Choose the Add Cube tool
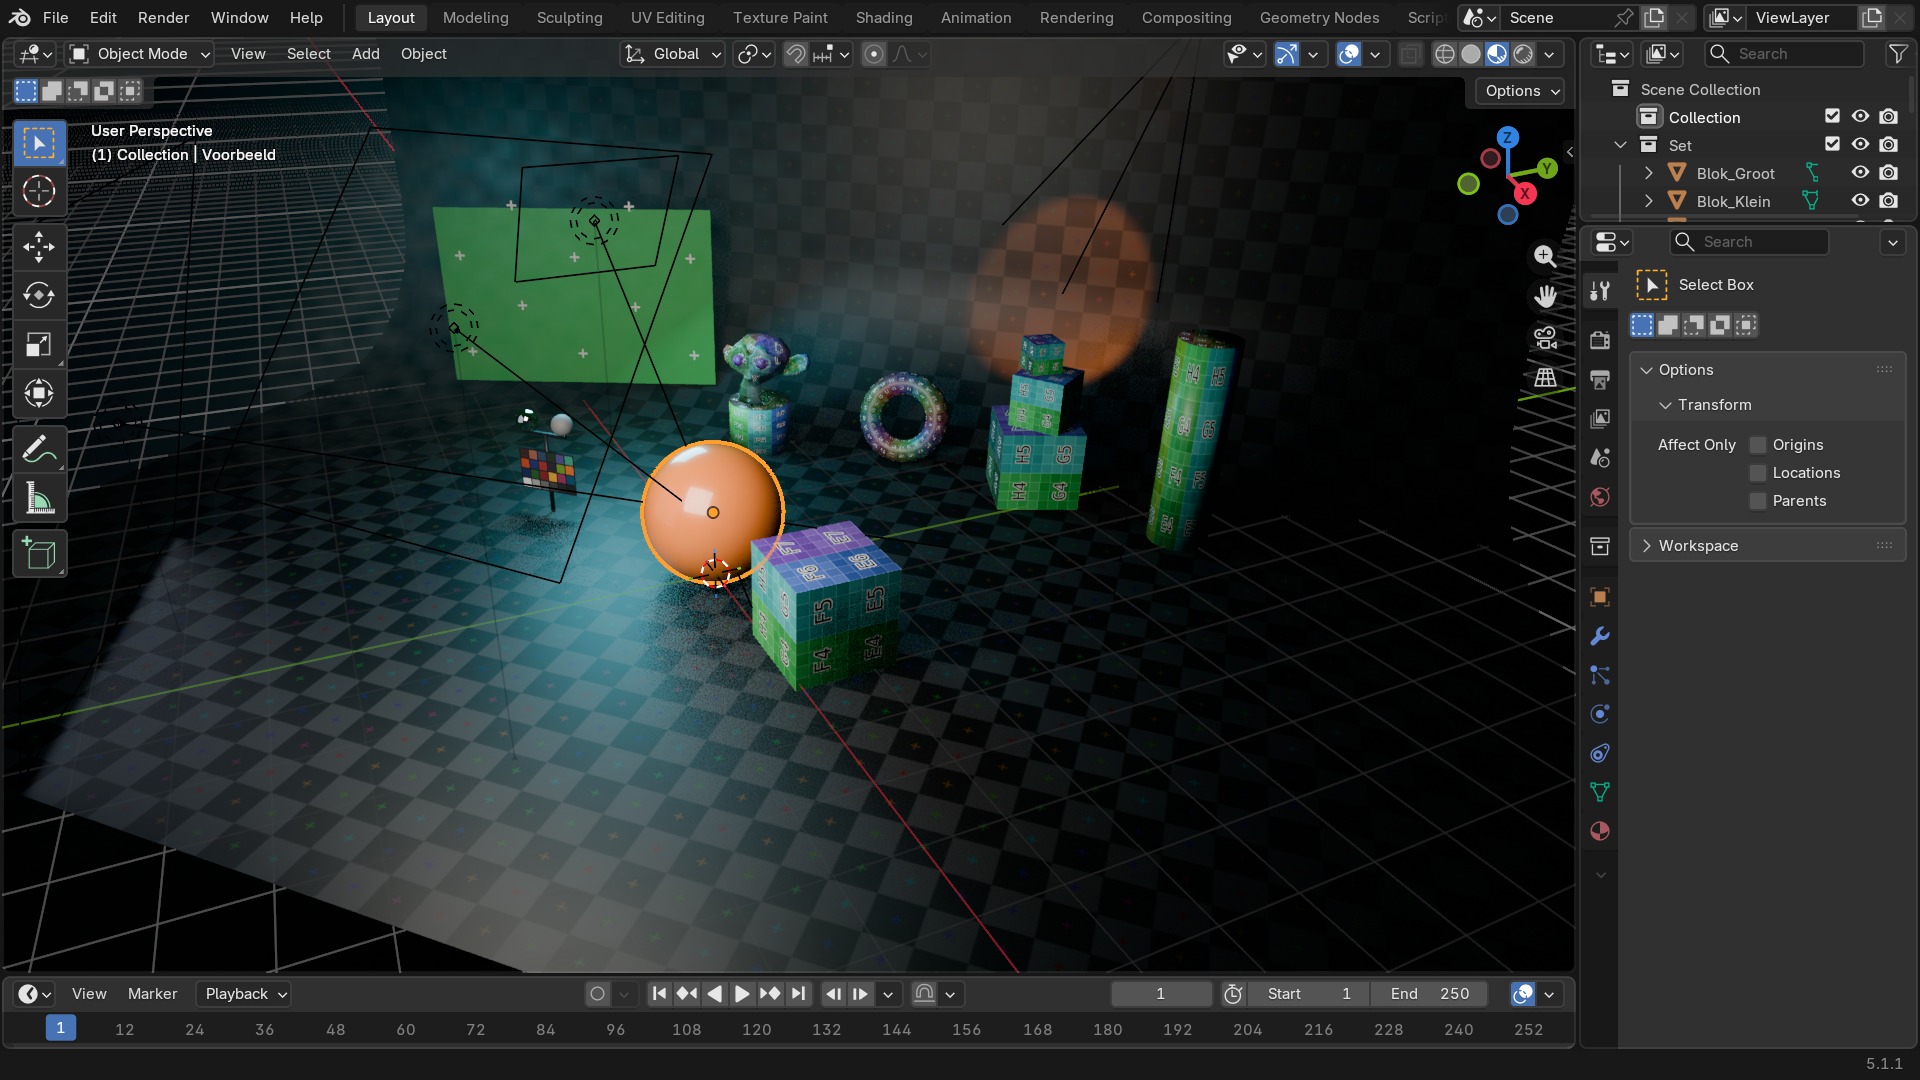 [39, 554]
